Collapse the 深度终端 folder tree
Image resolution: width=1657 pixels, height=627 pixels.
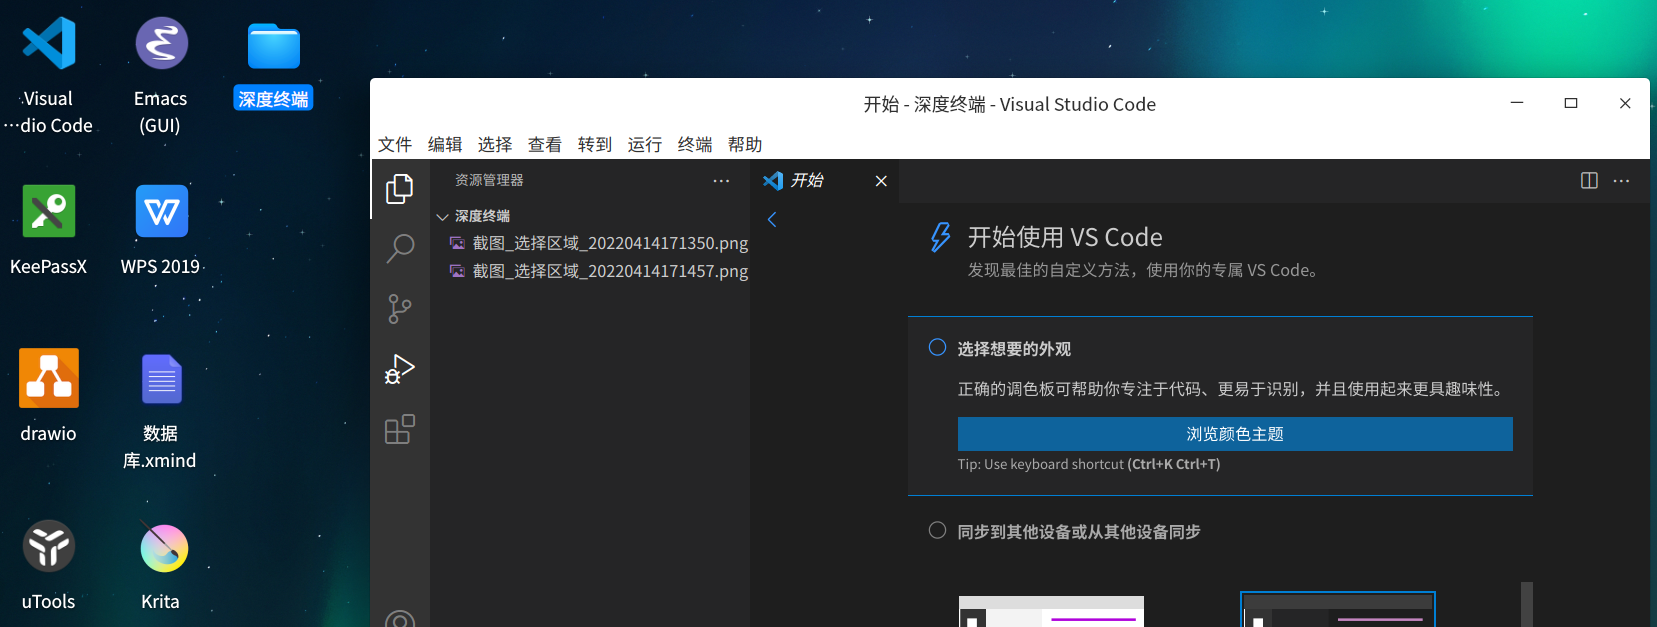coord(442,216)
